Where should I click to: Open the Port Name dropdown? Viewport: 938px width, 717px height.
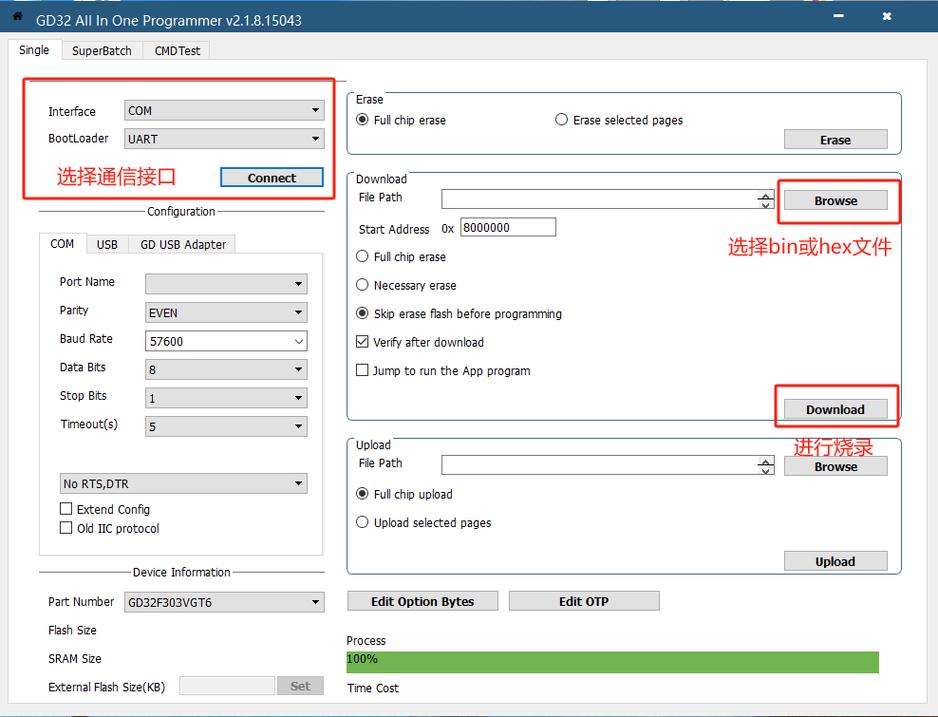[226, 283]
